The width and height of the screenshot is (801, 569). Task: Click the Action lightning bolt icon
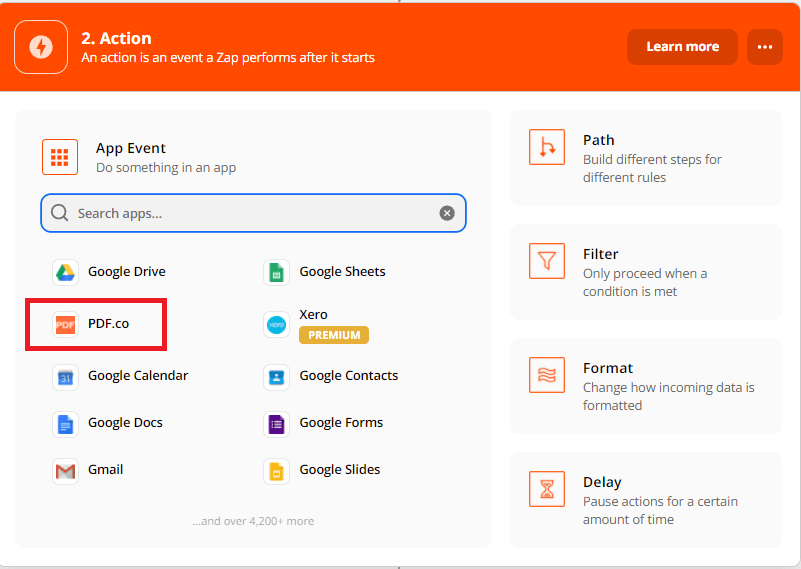41,47
